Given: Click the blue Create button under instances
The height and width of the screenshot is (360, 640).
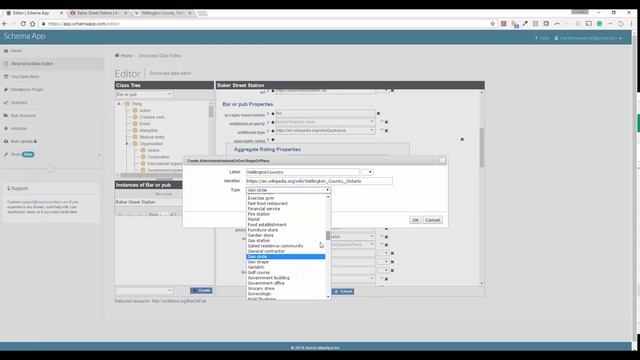Looking at the screenshot, I should pyautogui.click(x=201, y=290).
